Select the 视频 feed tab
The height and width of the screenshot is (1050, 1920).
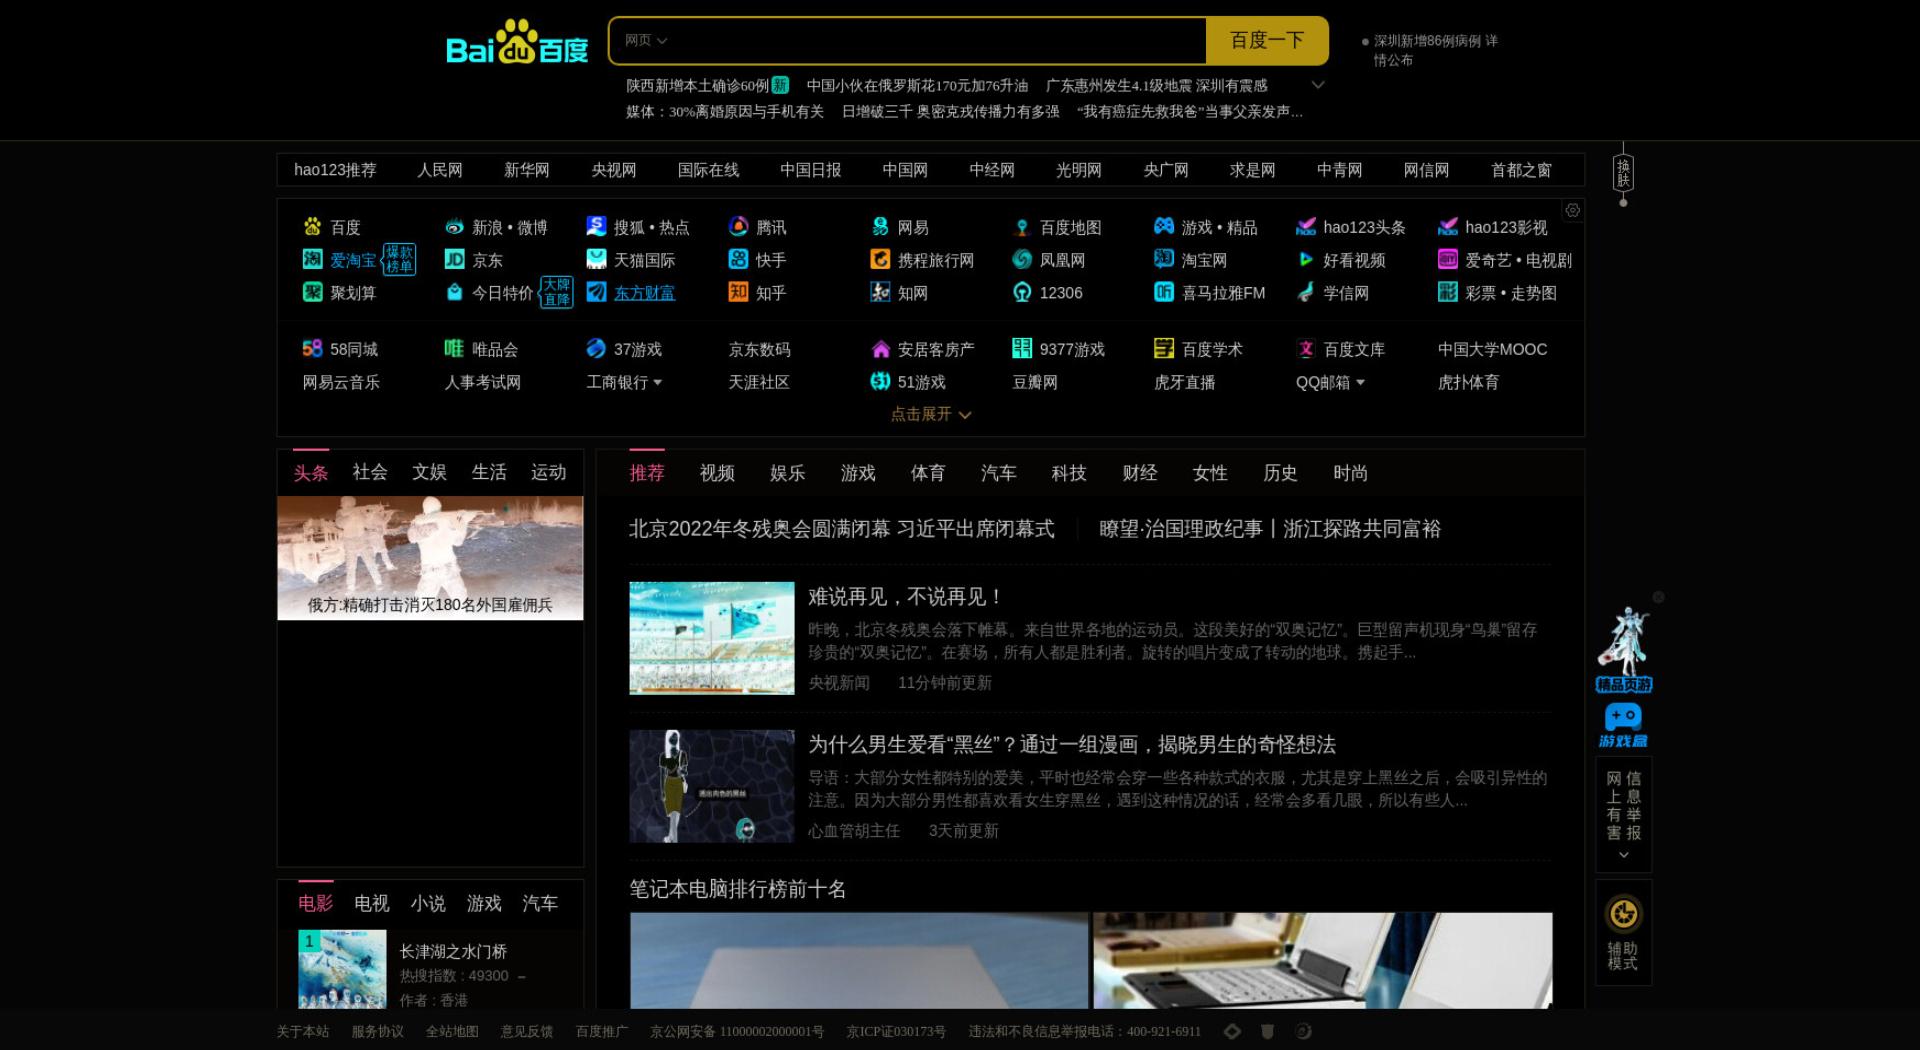(x=717, y=473)
